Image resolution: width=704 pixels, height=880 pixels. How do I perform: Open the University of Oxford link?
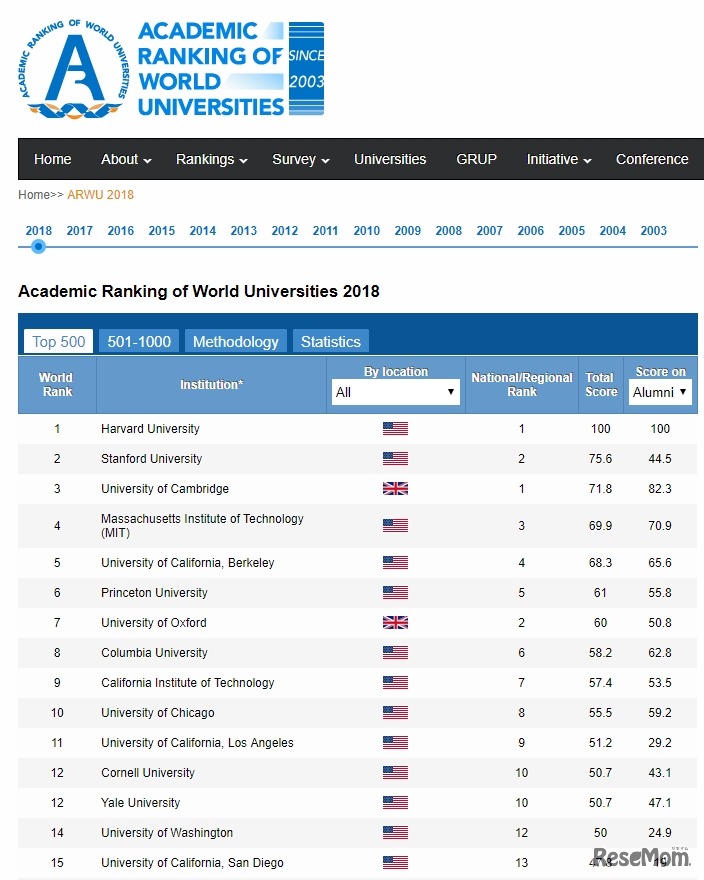pyautogui.click(x=154, y=622)
